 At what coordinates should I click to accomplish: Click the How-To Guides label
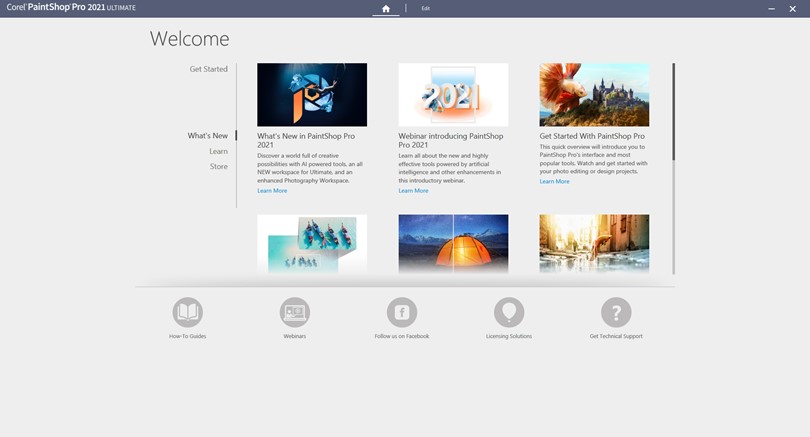pos(188,336)
